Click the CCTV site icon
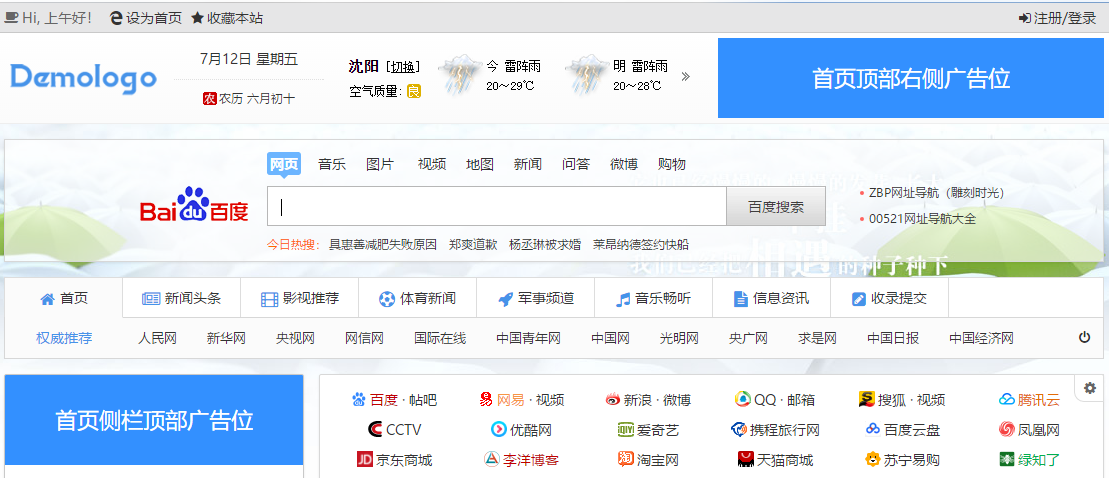 click(375, 430)
